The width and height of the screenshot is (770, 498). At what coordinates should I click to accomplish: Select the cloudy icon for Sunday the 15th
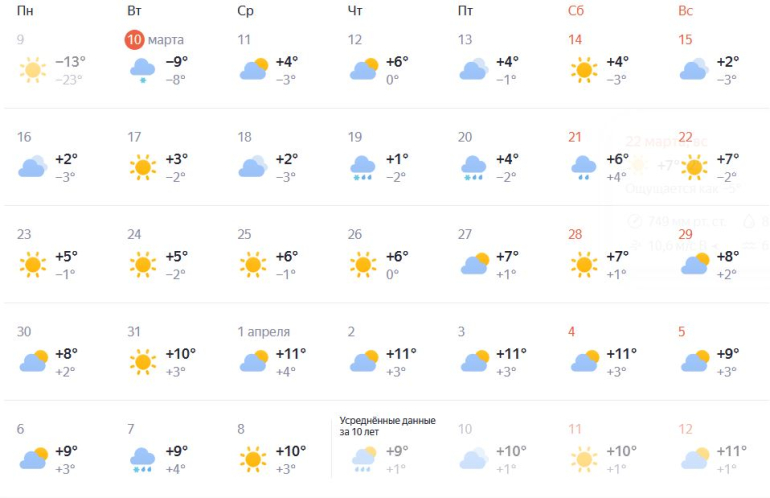692,70
